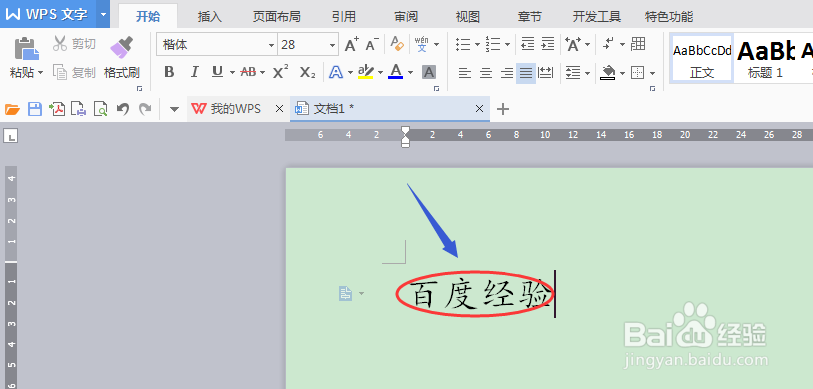Switch to the 审阅 (Review) tab
Screen dimensions: 813x389
tap(406, 17)
